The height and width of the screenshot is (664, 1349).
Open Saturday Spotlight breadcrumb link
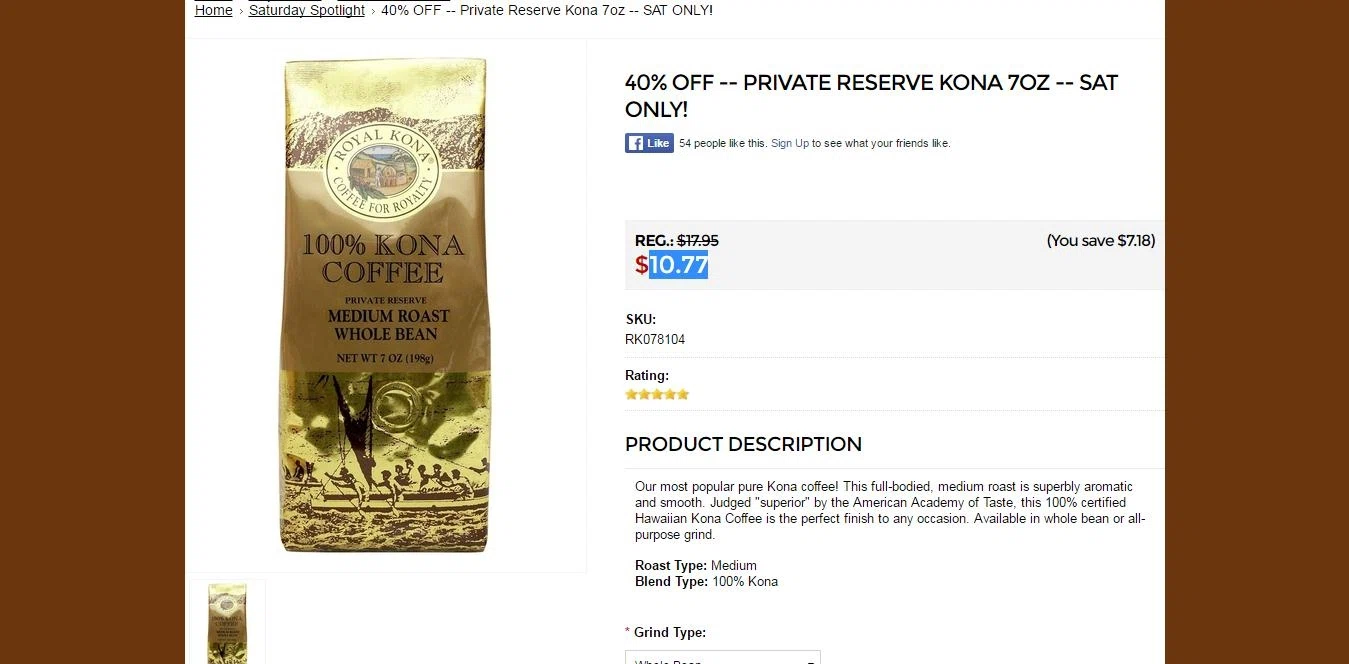coord(307,10)
